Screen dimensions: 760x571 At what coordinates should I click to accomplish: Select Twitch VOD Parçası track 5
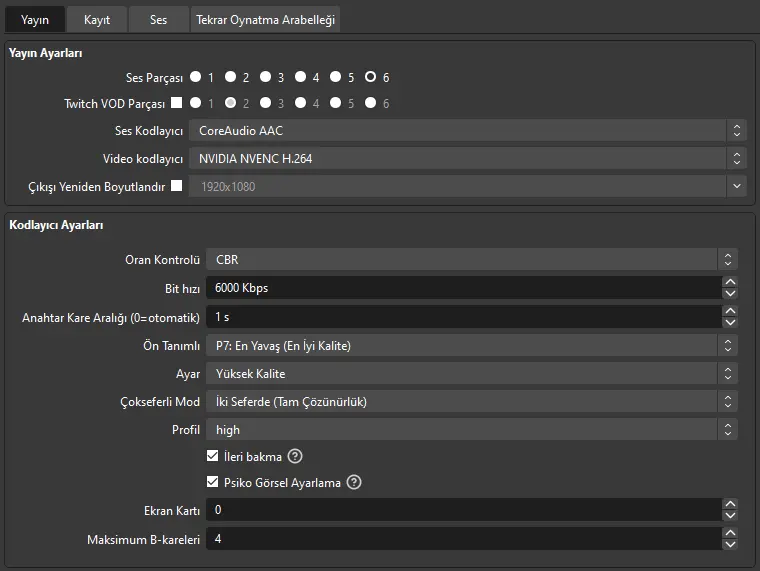(x=335, y=103)
